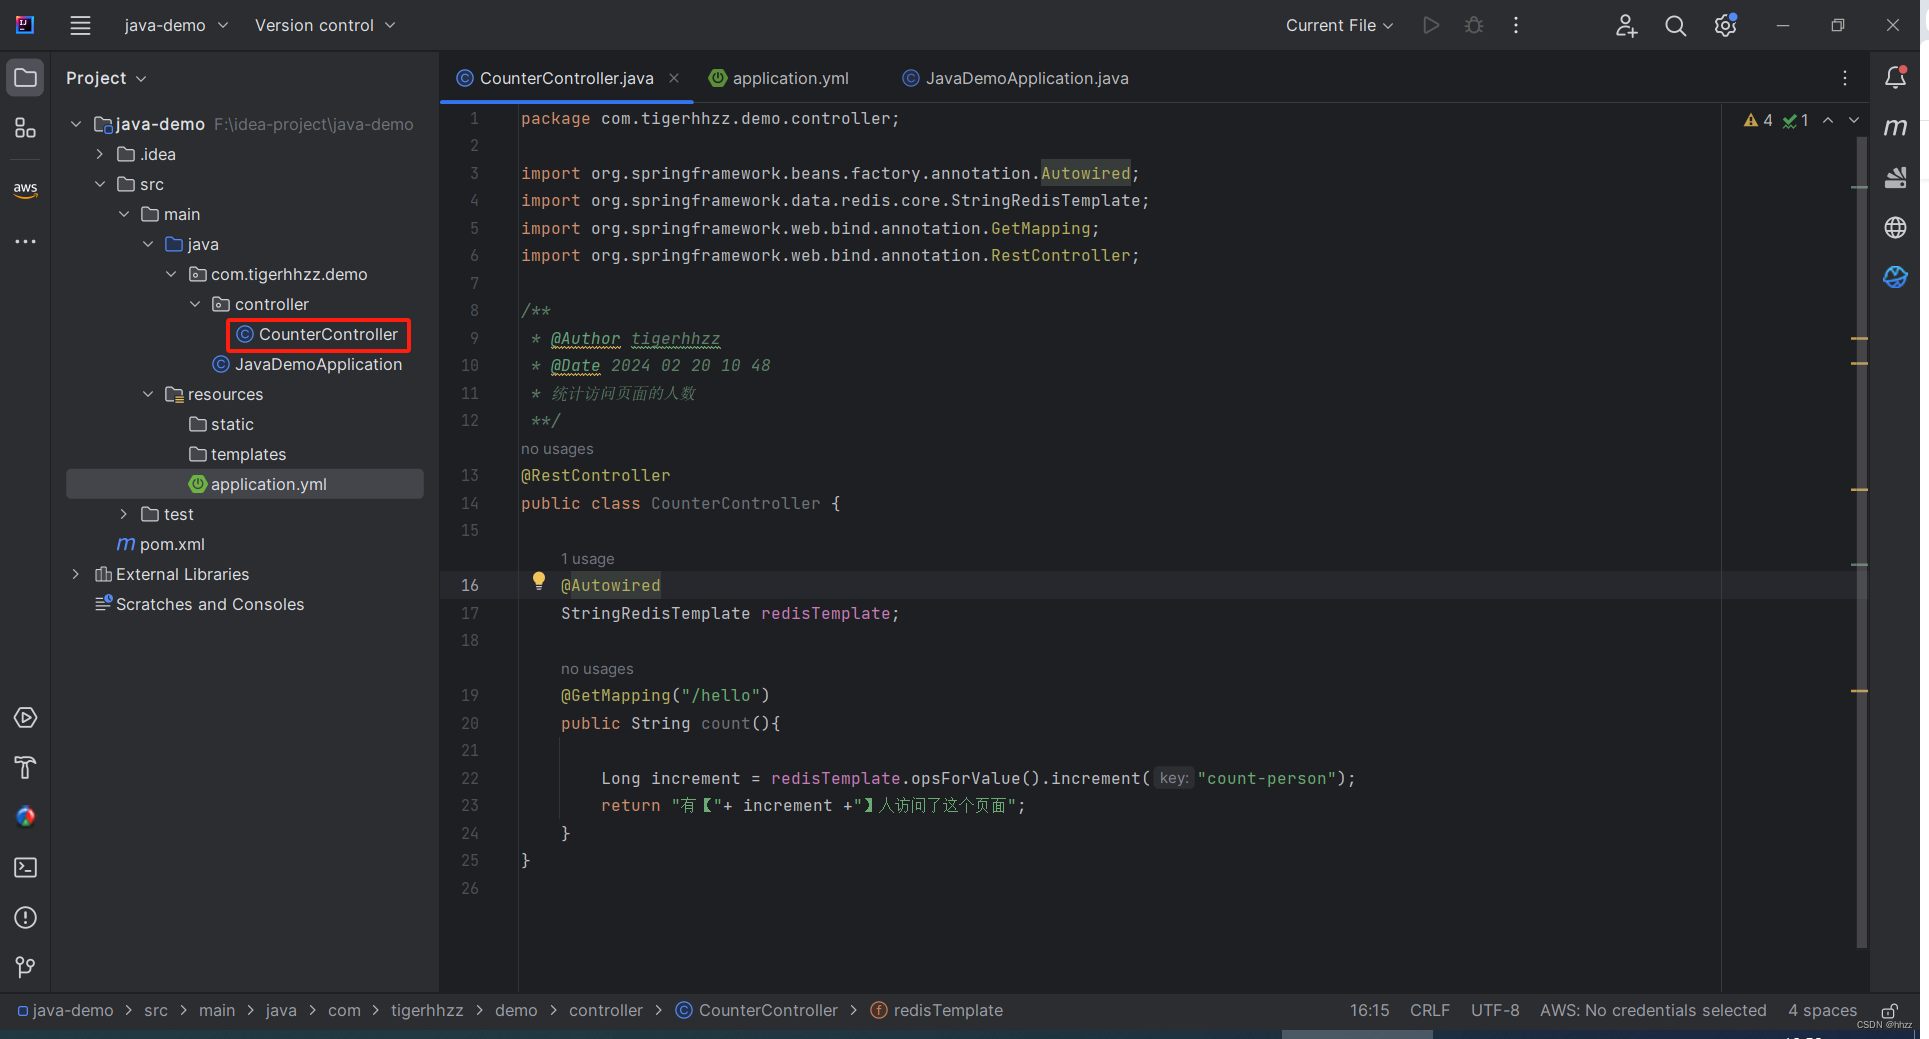This screenshot has width=1929, height=1039.
Task: Jump to next highlighted error arrow
Action: (x=1854, y=120)
